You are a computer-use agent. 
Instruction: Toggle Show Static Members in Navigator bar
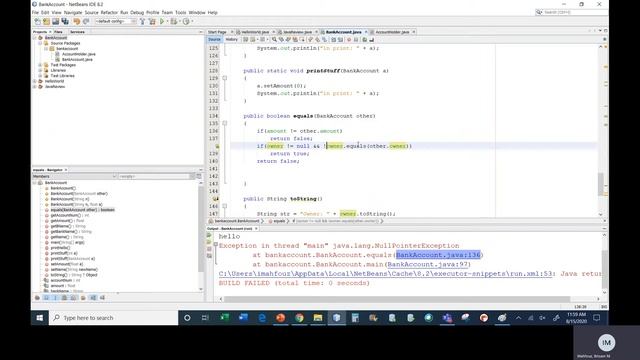click(55, 298)
